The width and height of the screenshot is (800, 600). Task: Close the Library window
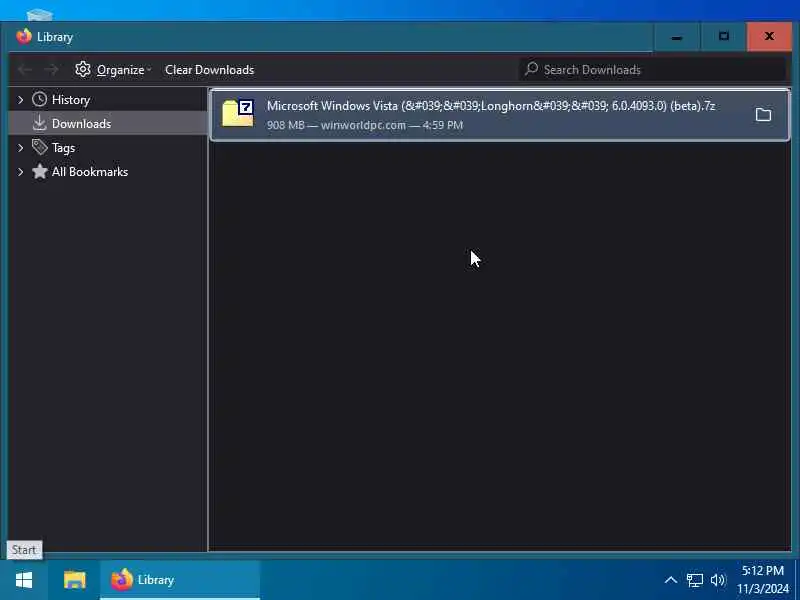pos(769,37)
